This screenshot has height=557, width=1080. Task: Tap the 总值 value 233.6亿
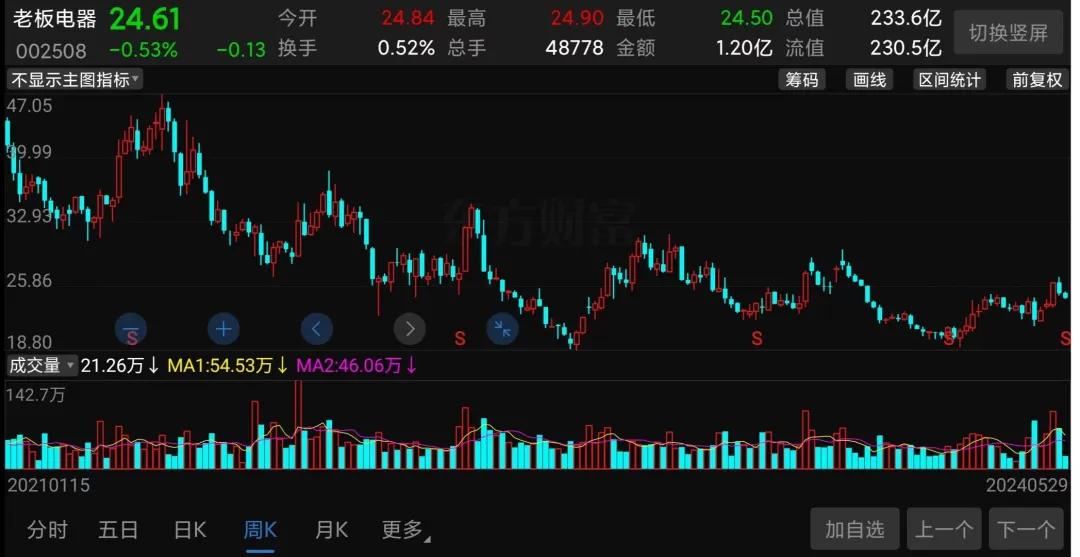[x=906, y=18]
